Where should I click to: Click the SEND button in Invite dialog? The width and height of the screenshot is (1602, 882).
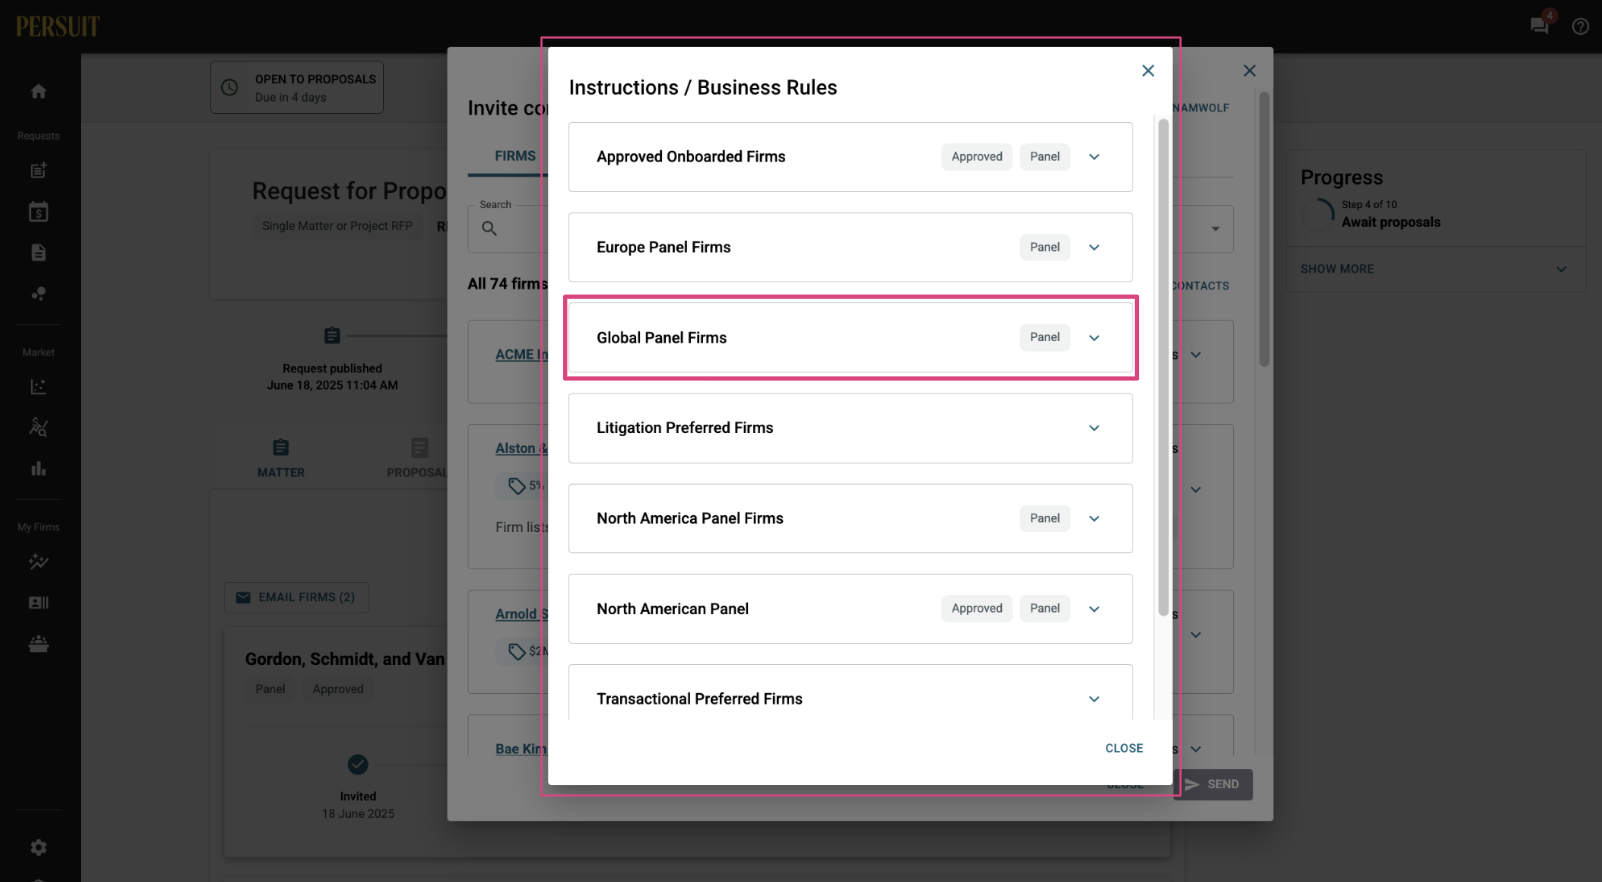point(1213,784)
